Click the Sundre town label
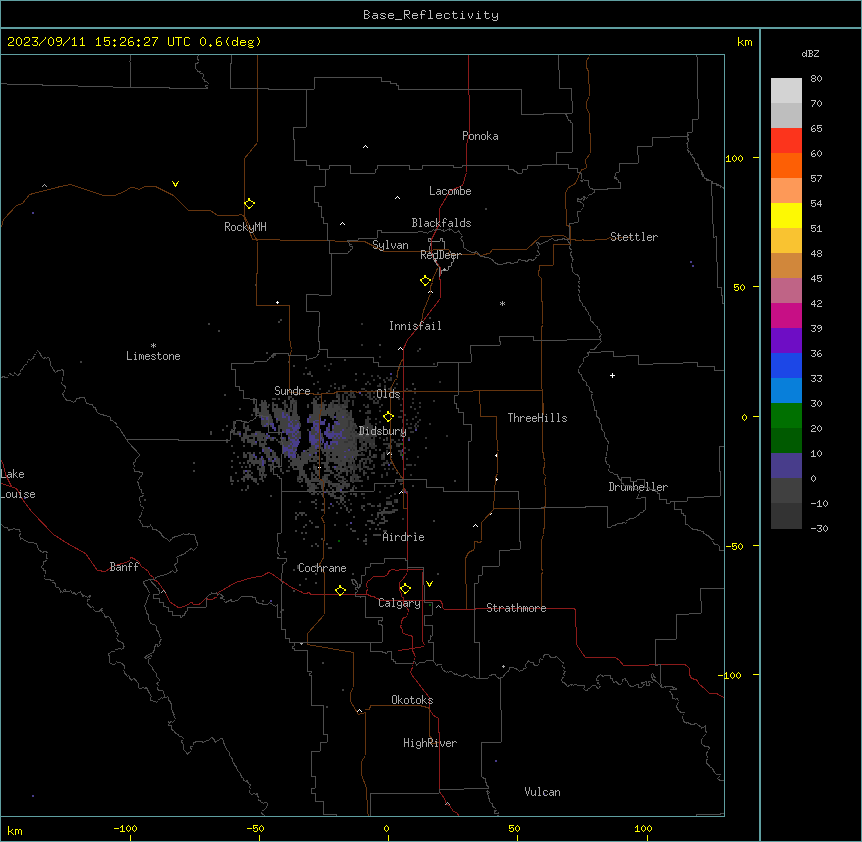This screenshot has height=842, width=862. coord(292,391)
